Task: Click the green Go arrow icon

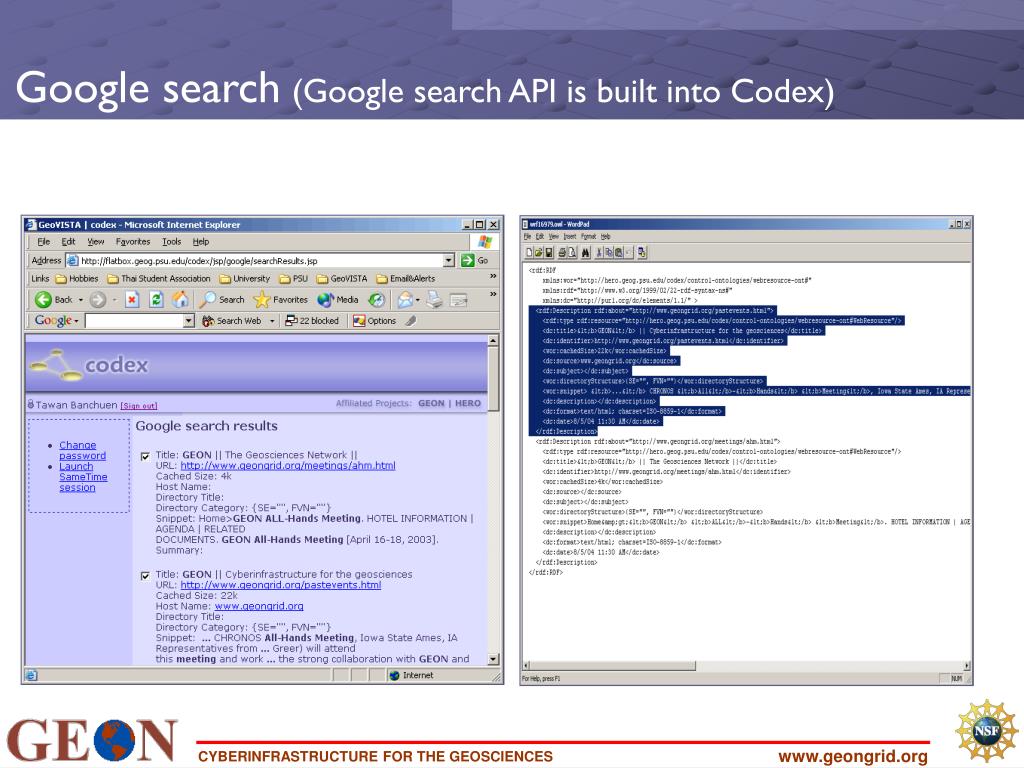Action: pos(467,261)
